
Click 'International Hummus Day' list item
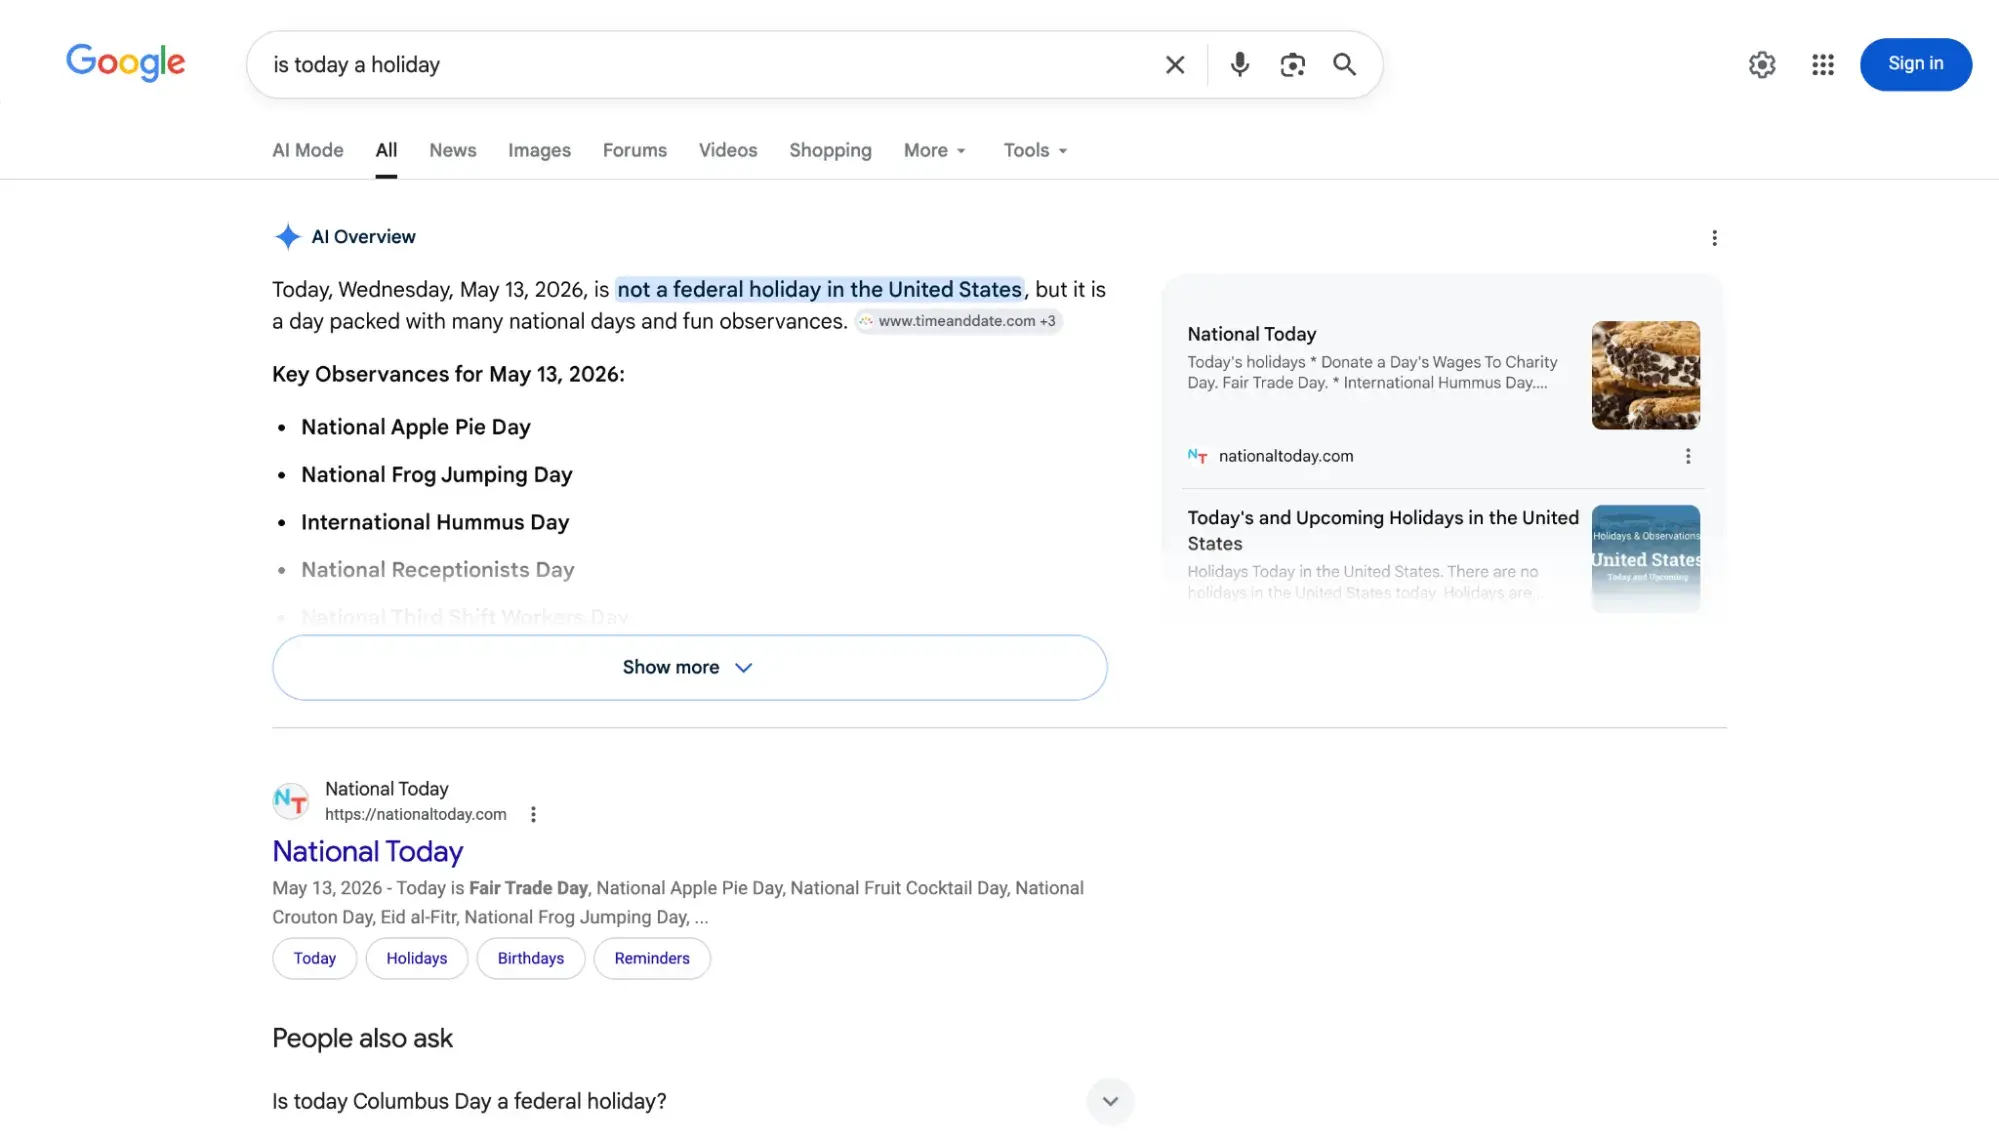coord(435,522)
